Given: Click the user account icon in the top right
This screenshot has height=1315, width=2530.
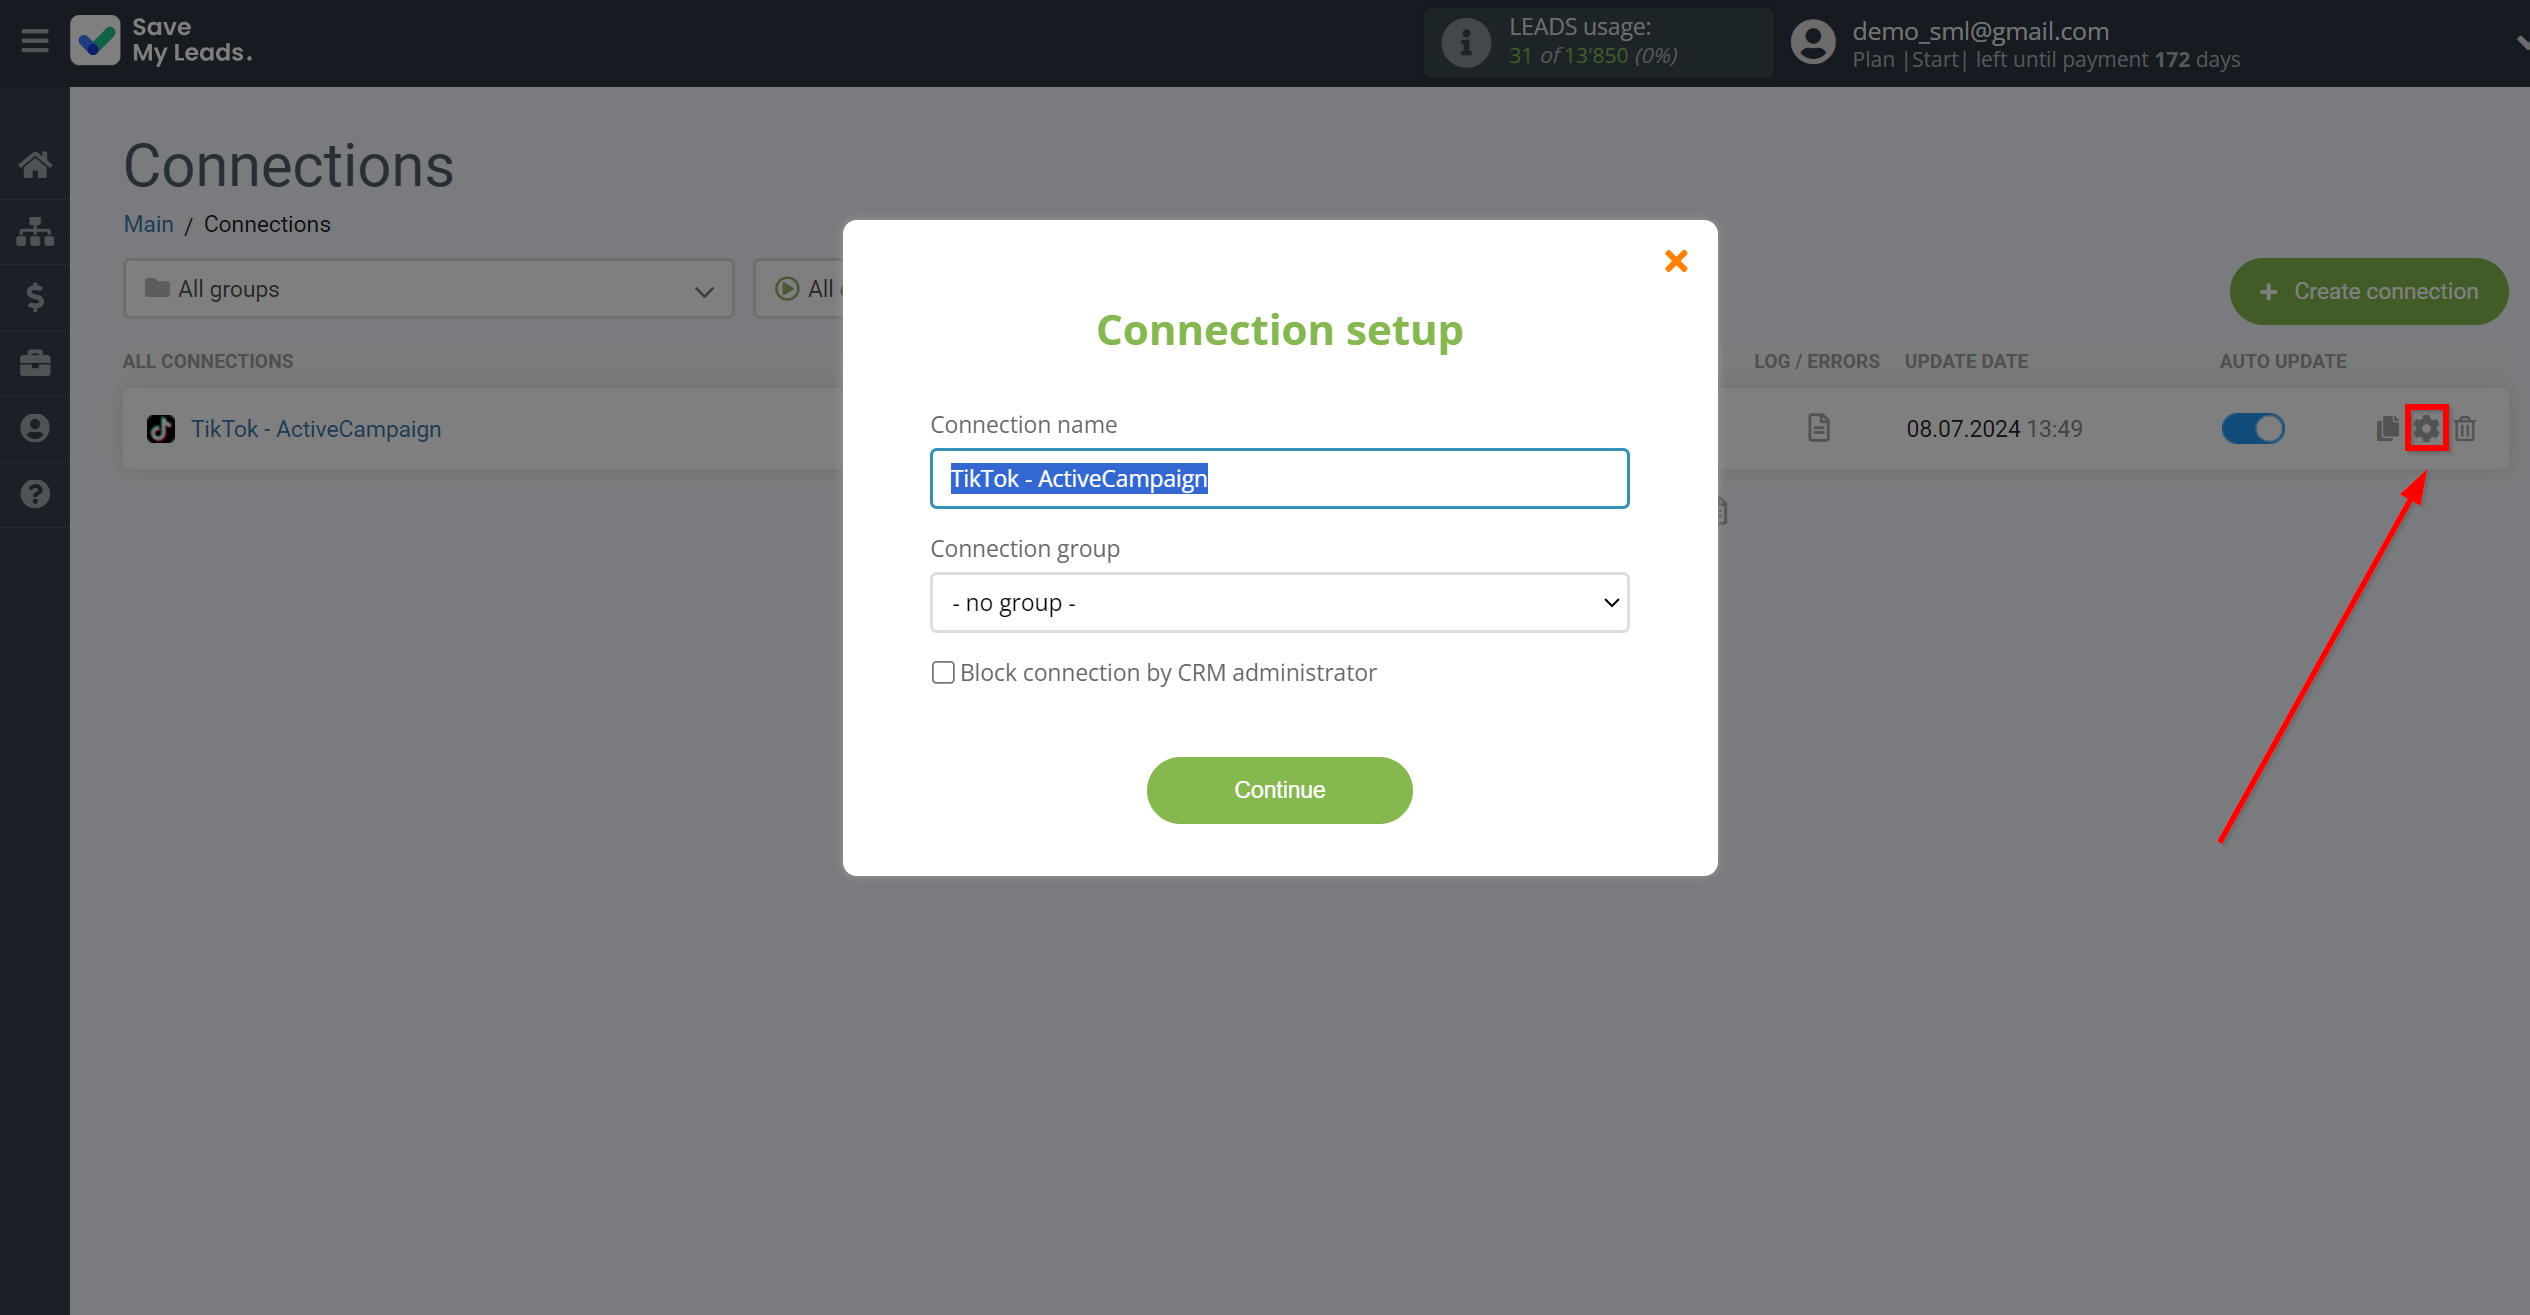Looking at the screenshot, I should [x=1812, y=42].
